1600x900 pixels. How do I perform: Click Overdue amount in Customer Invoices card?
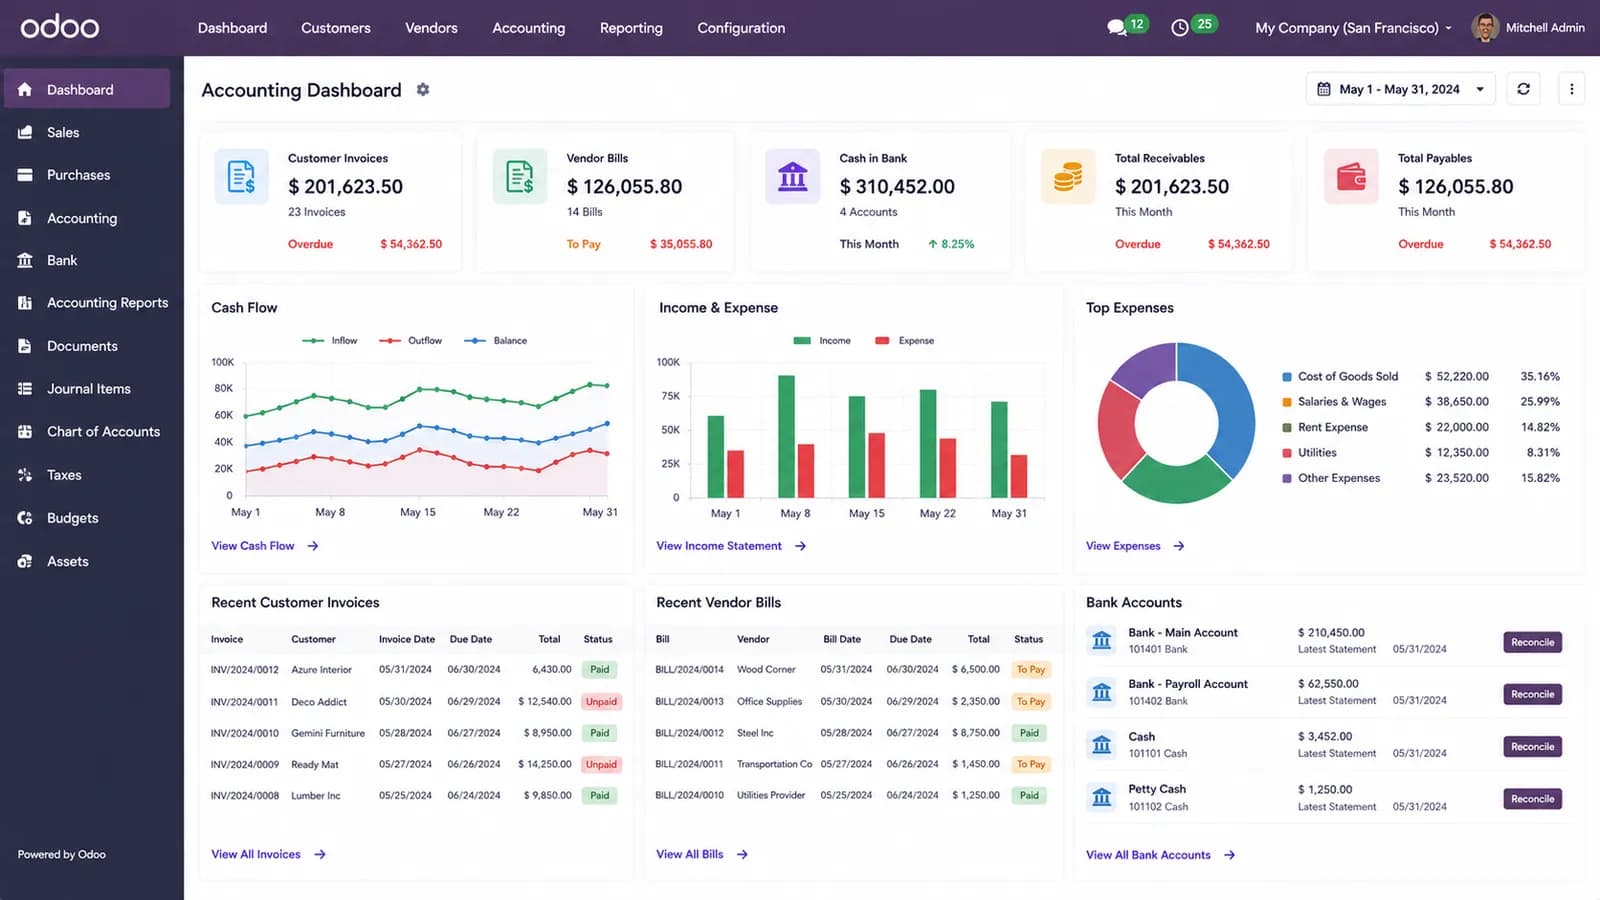click(x=411, y=244)
